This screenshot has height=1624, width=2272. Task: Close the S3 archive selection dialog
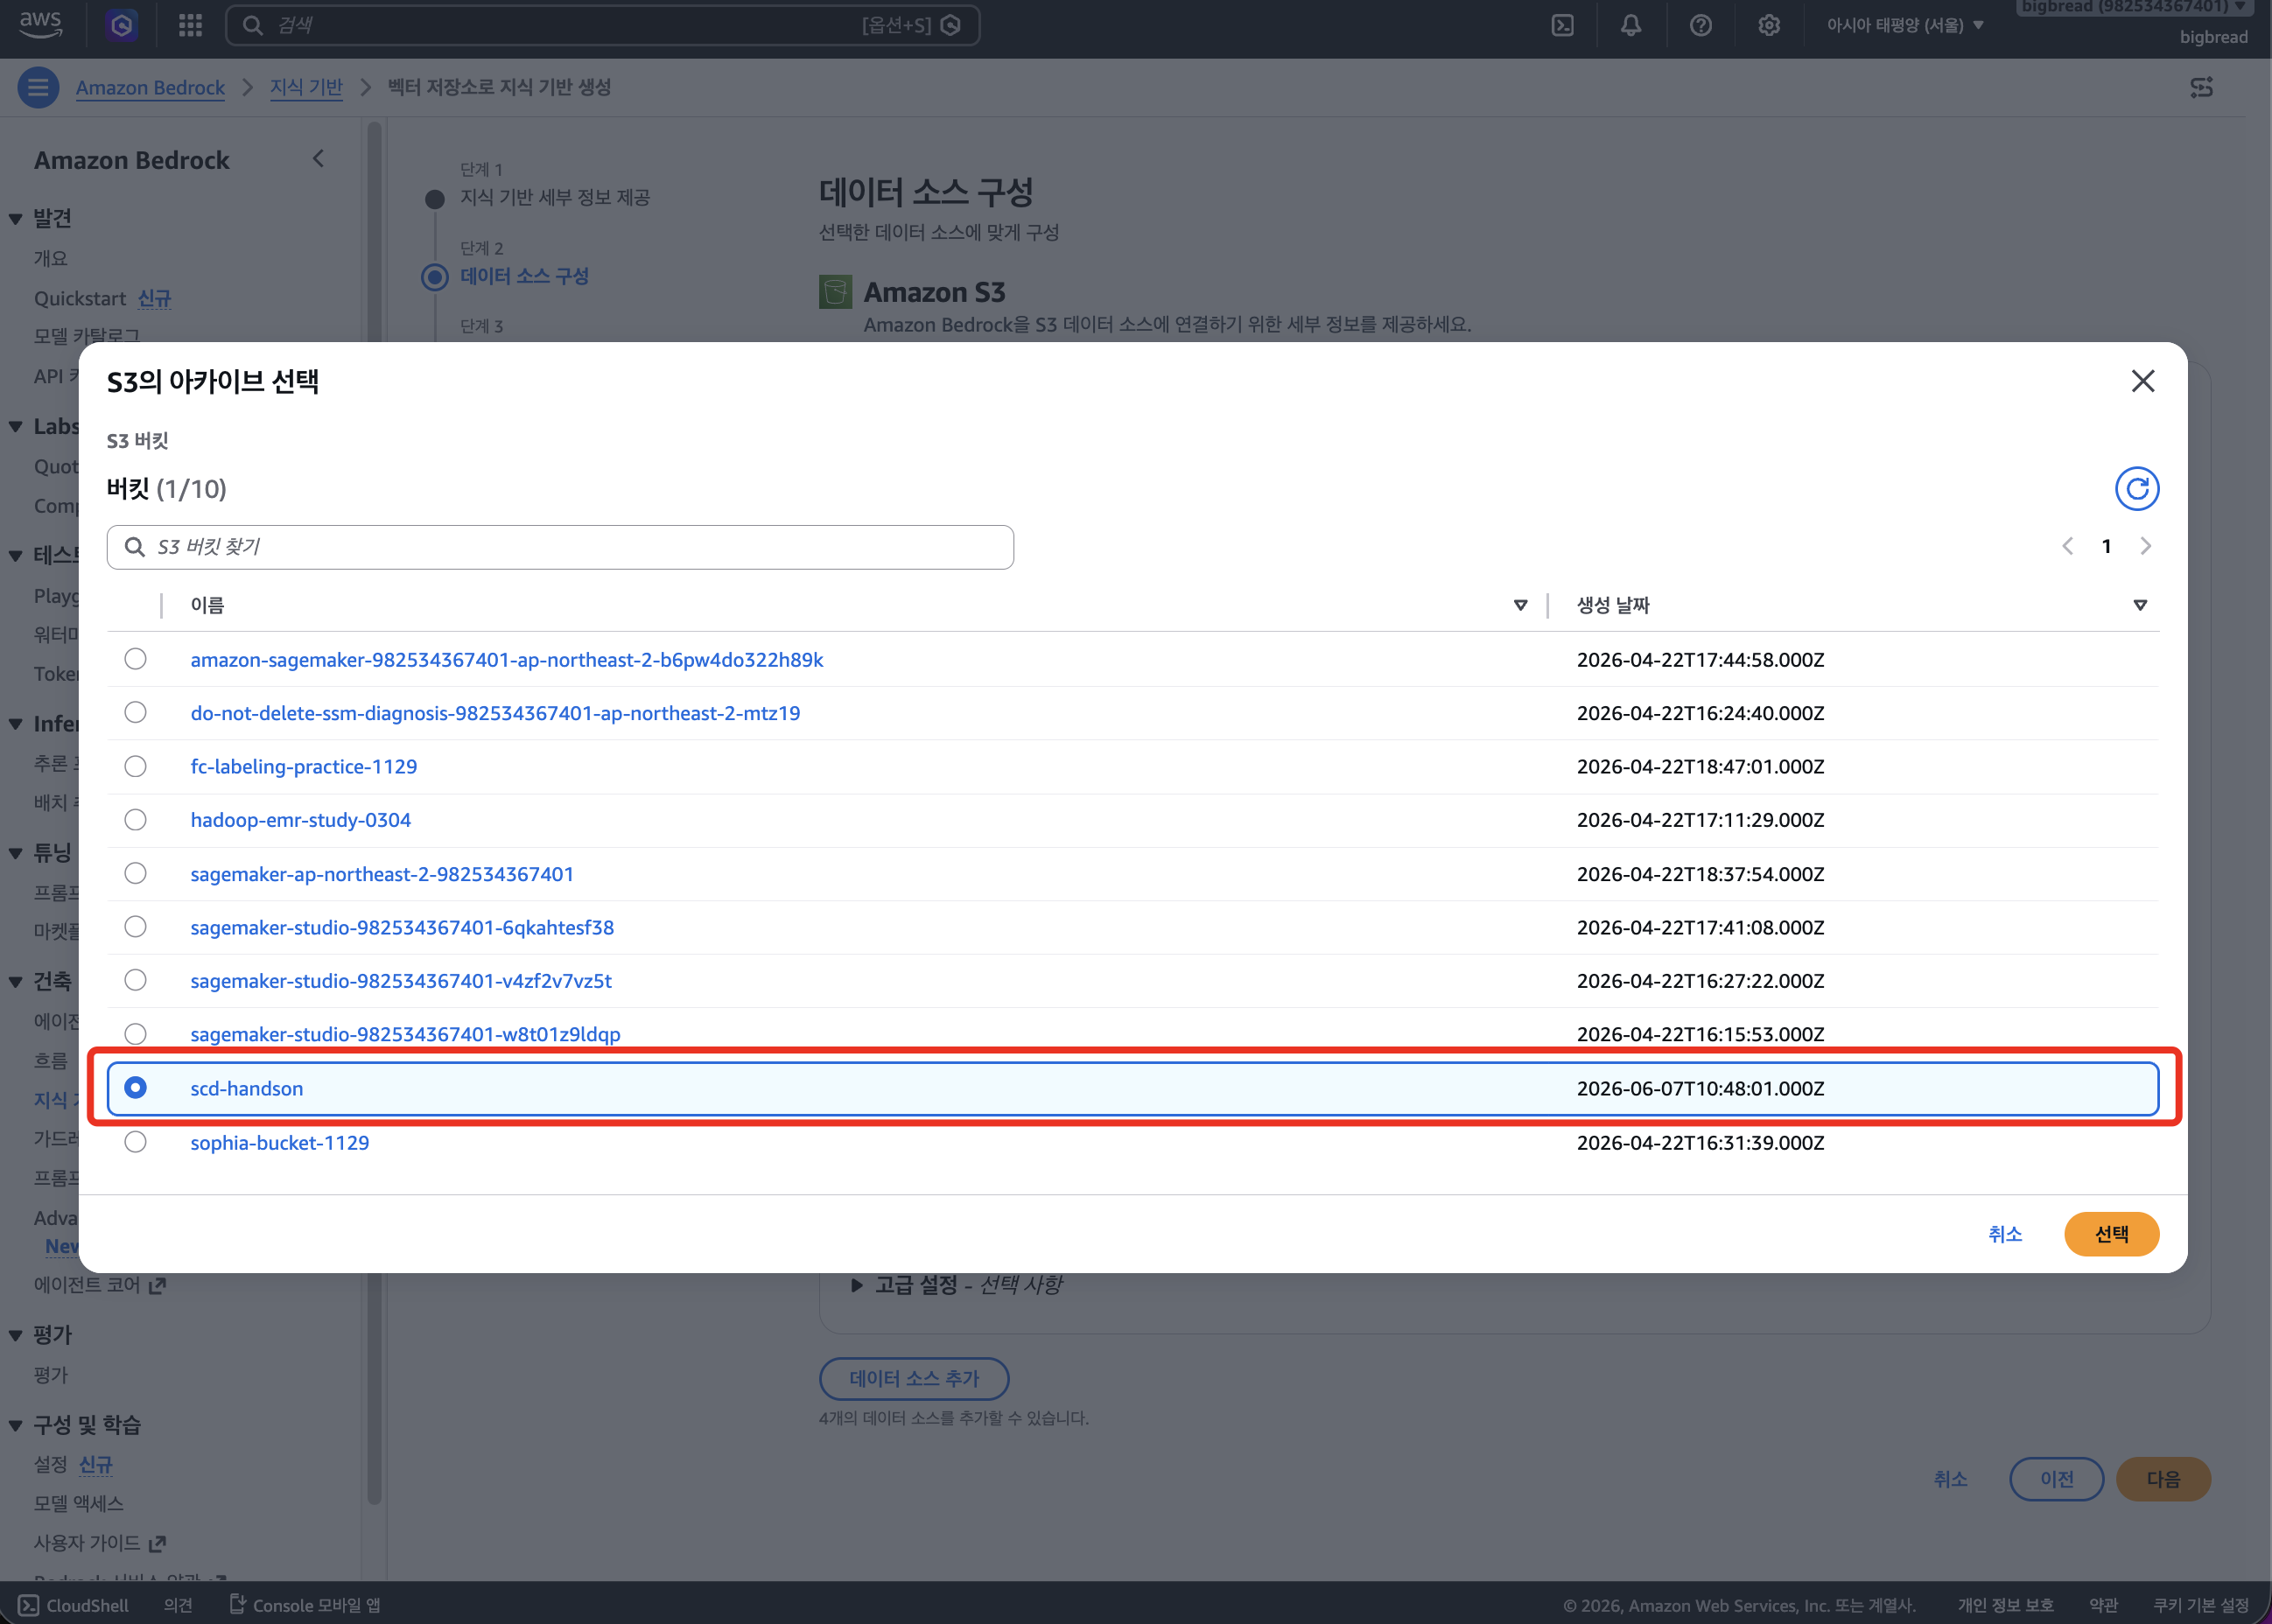2142,381
